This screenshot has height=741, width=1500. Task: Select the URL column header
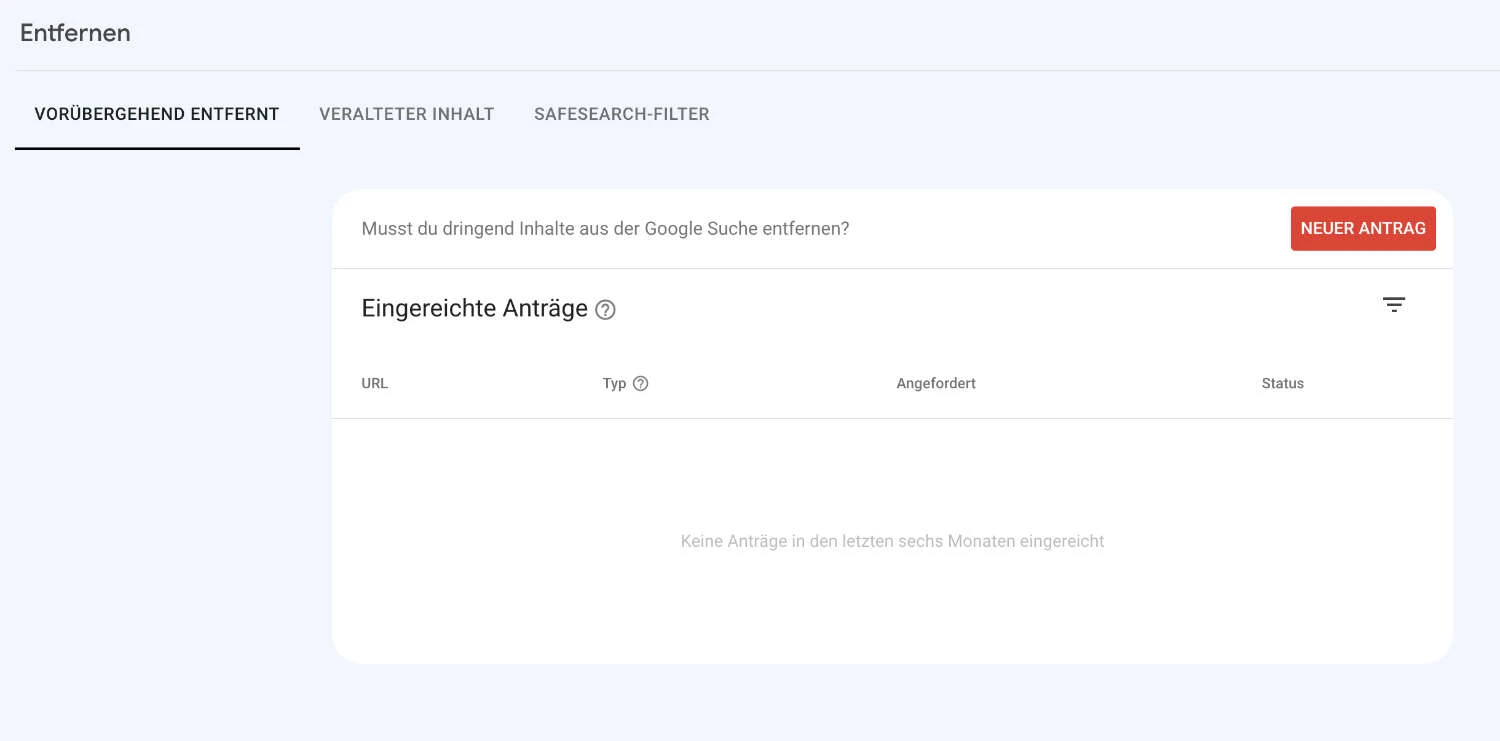coord(374,383)
